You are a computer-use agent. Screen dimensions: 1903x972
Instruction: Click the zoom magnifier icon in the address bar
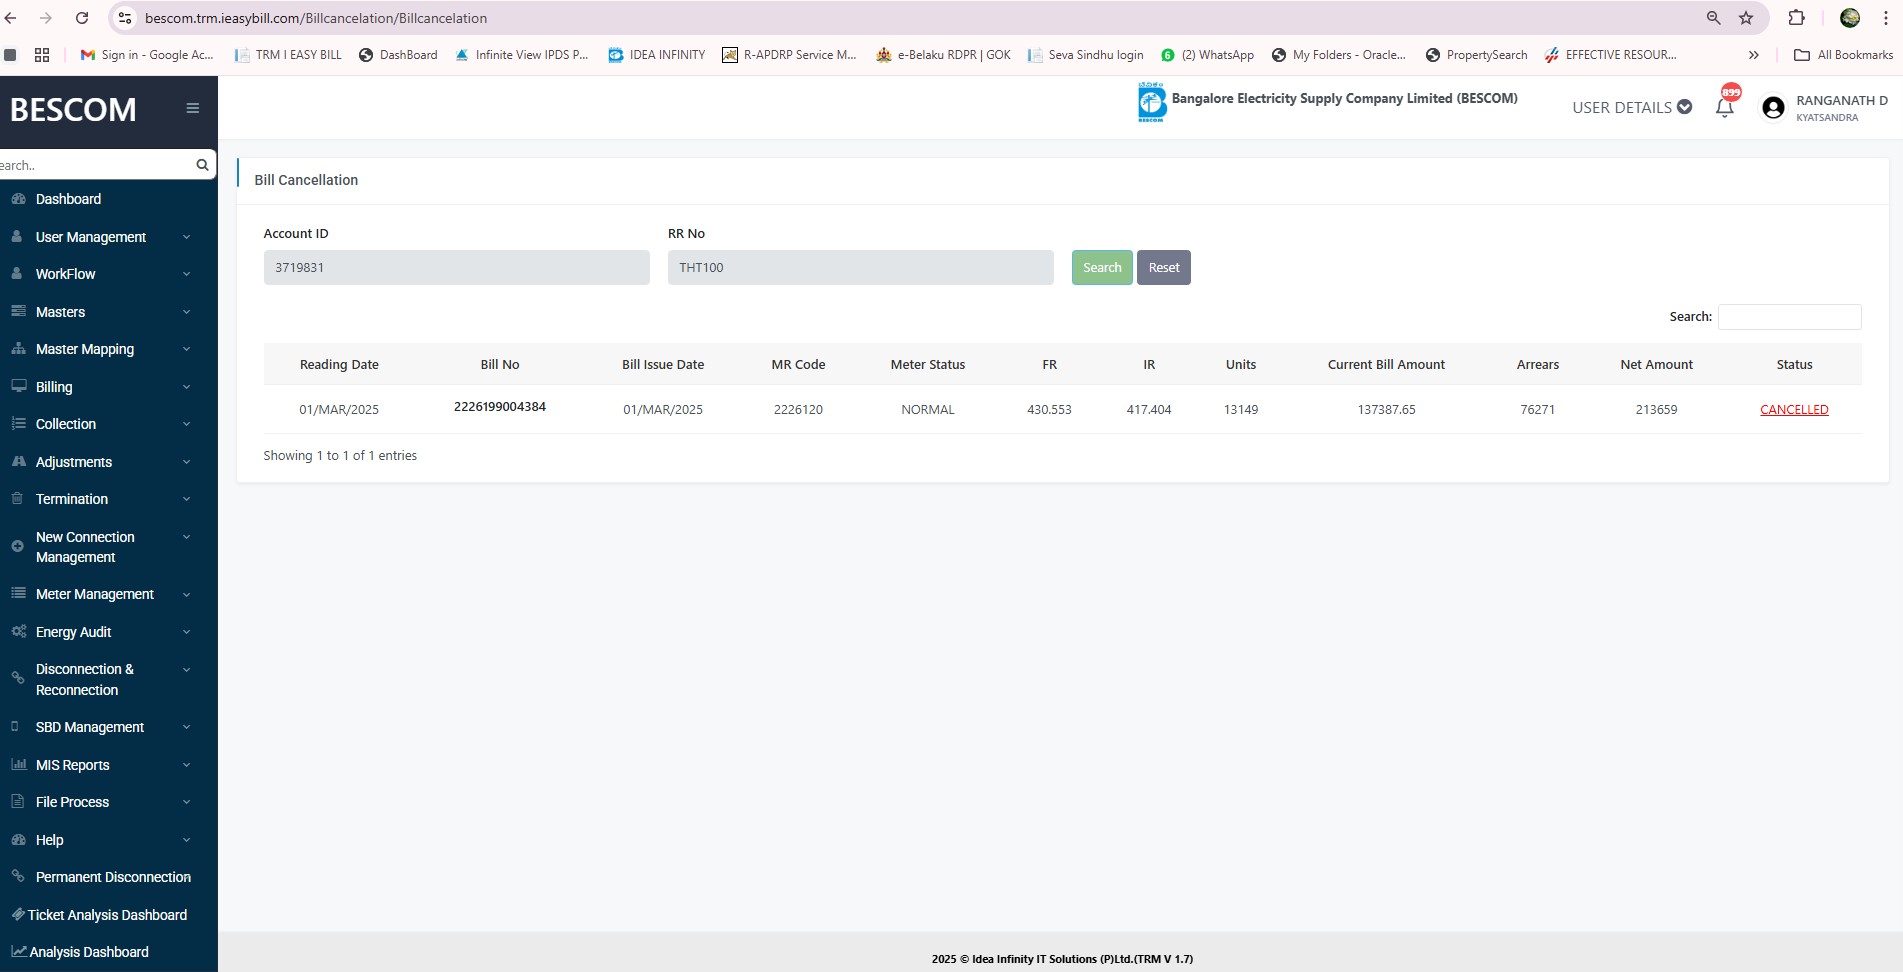(x=1713, y=18)
